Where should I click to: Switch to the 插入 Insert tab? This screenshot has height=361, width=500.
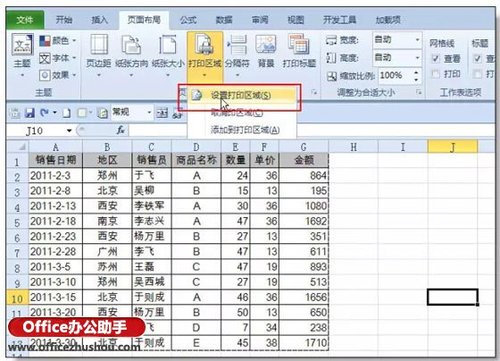[x=100, y=20]
